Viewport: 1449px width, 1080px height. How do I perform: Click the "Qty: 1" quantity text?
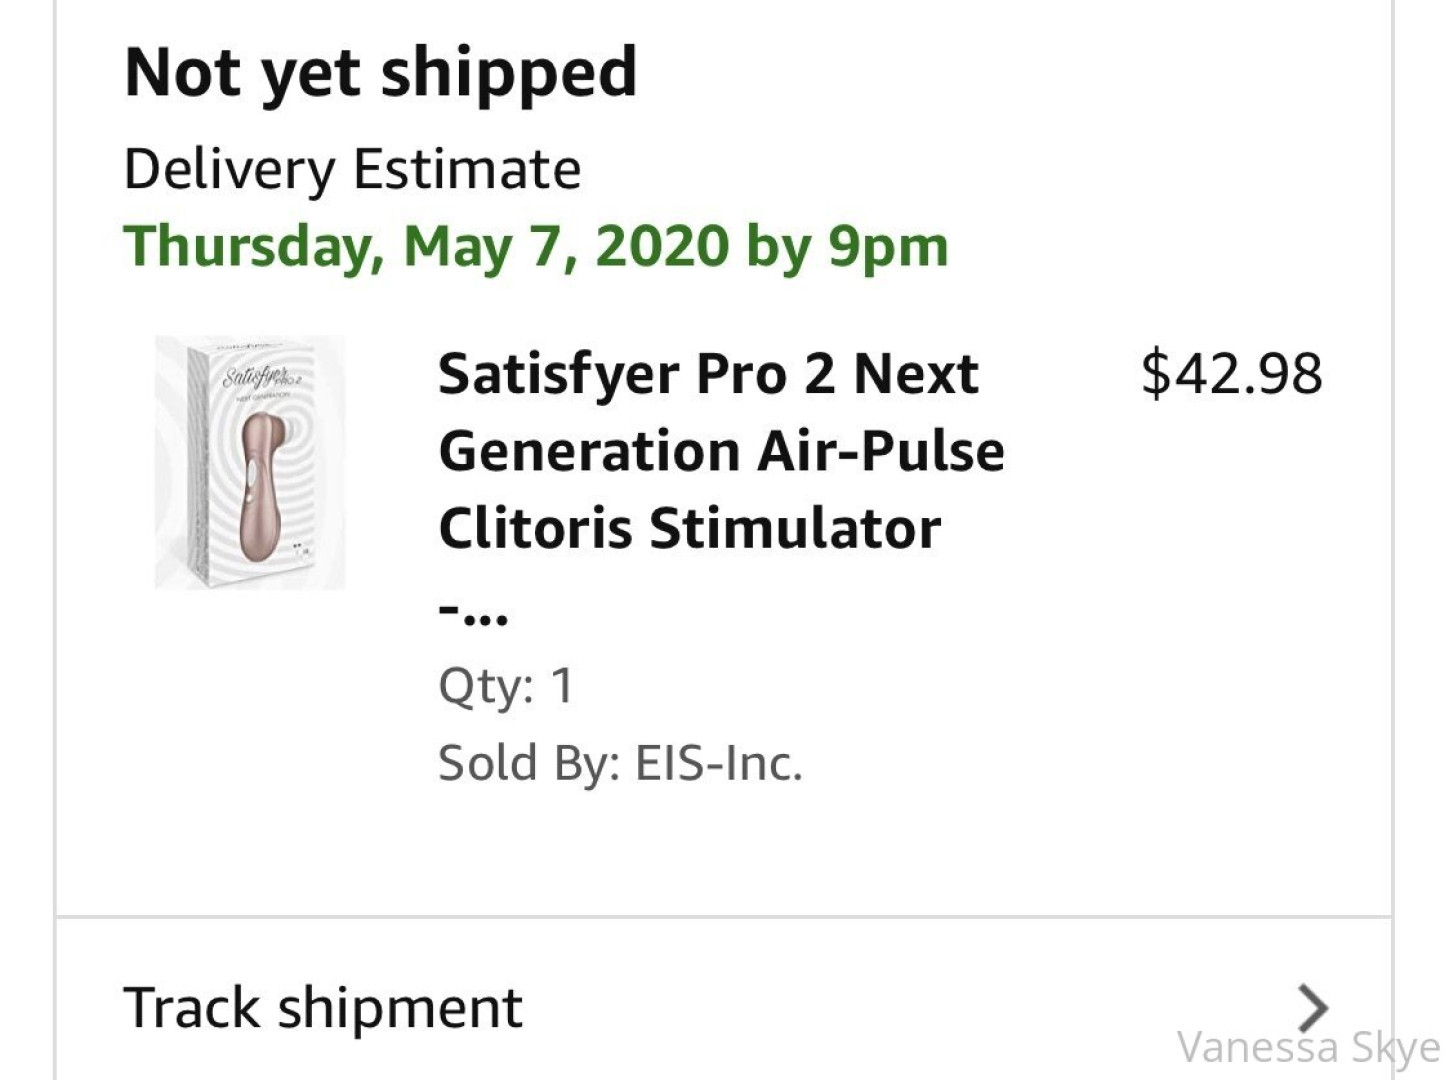(x=506, y=686)
